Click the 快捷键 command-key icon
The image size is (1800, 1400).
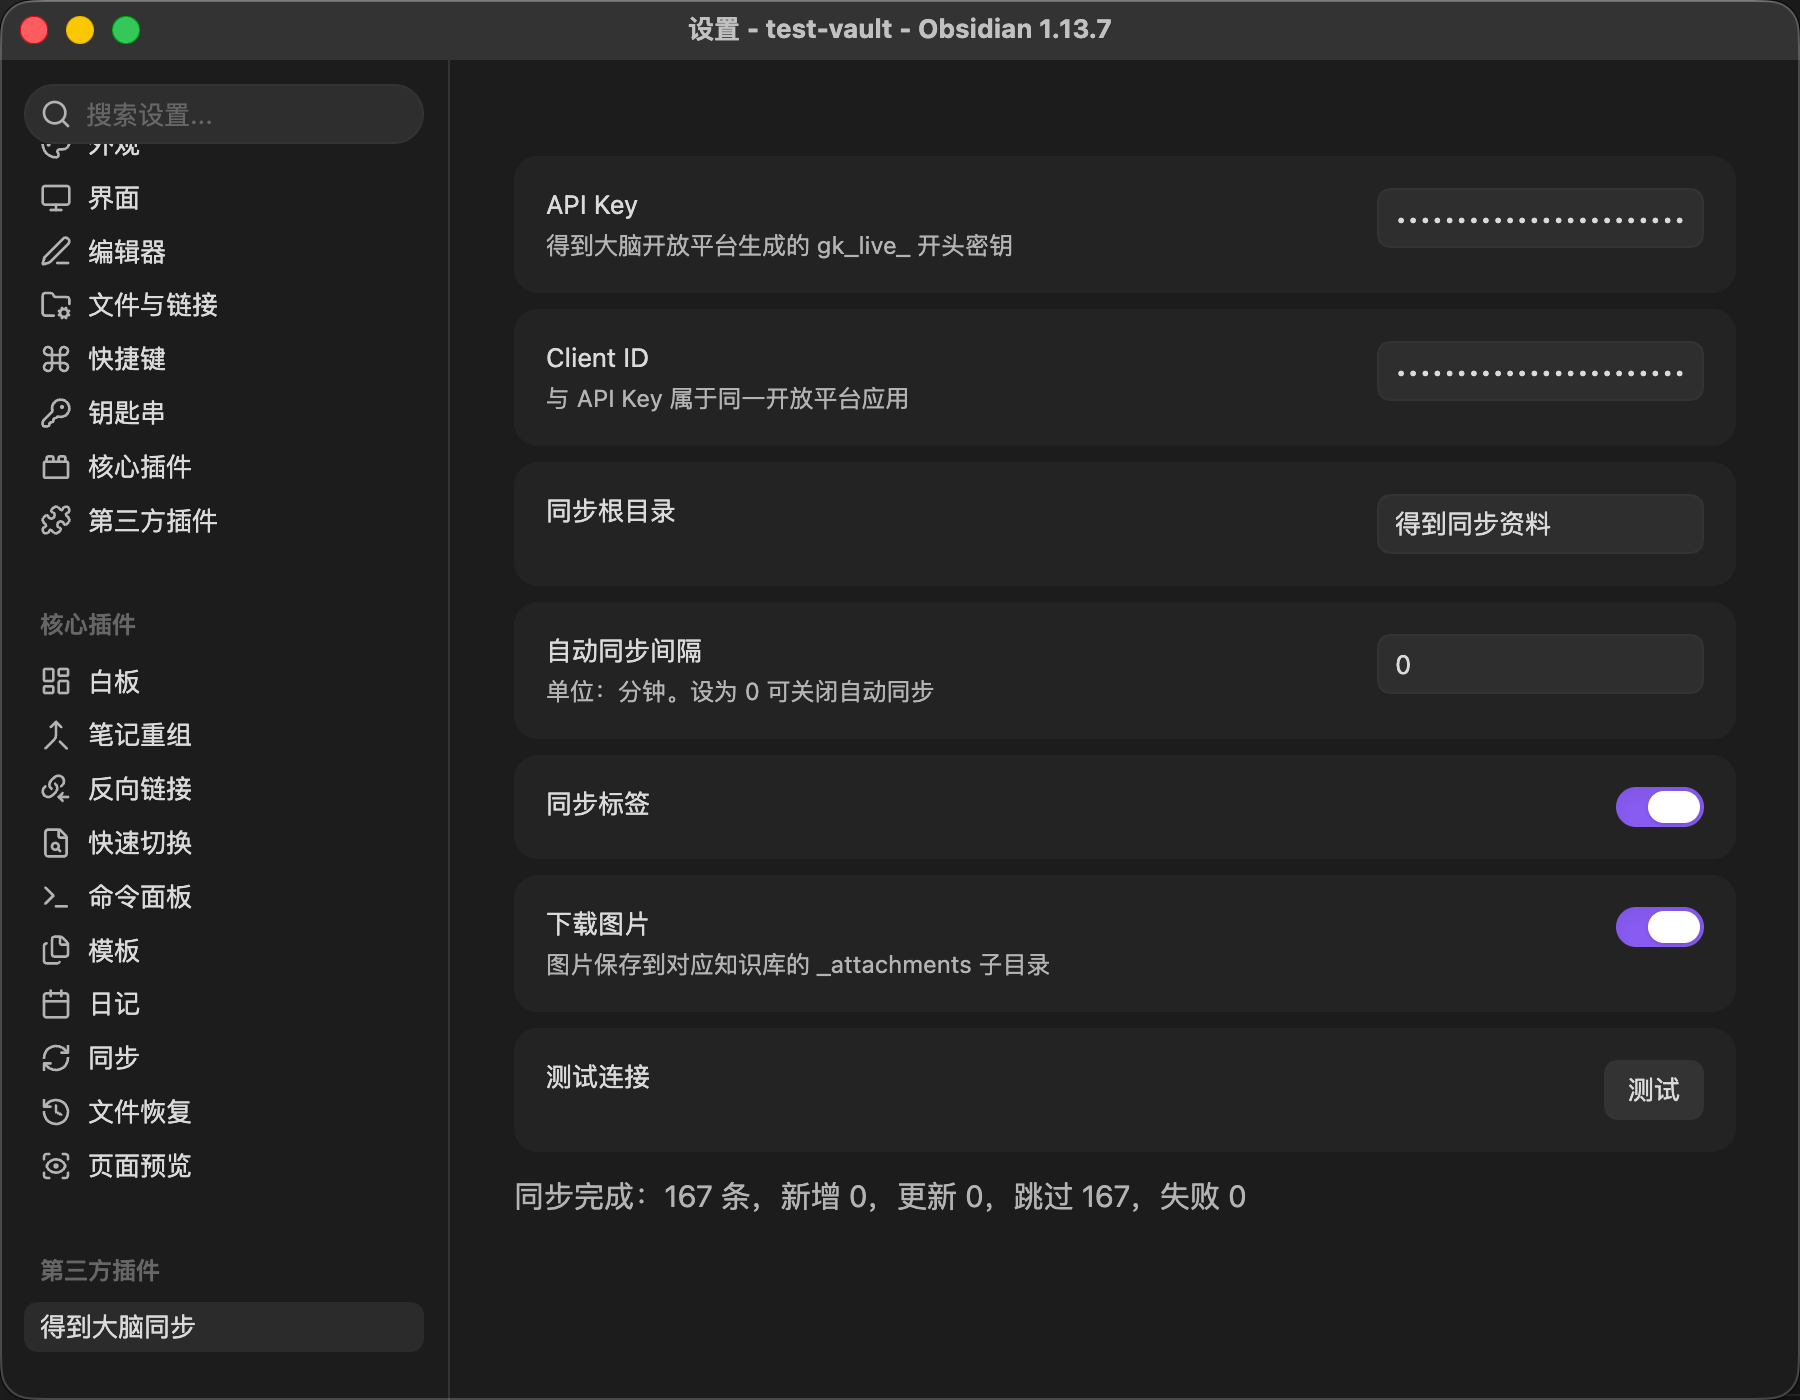coord(56,359)
